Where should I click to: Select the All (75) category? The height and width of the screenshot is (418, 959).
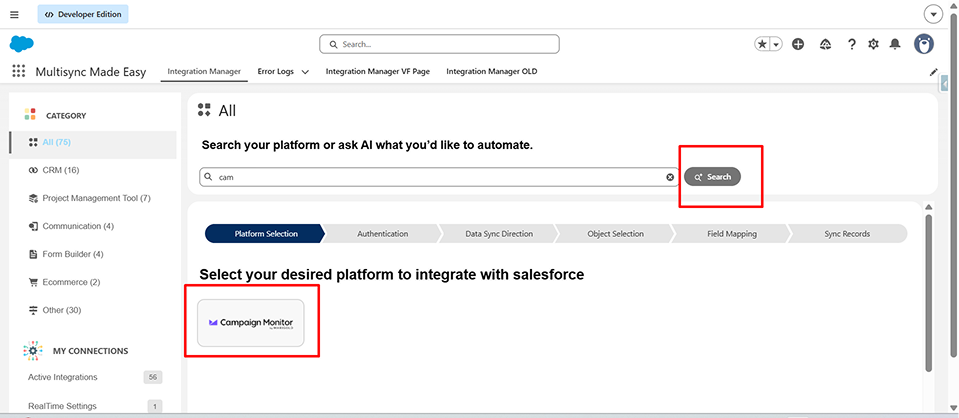point(93,143)
